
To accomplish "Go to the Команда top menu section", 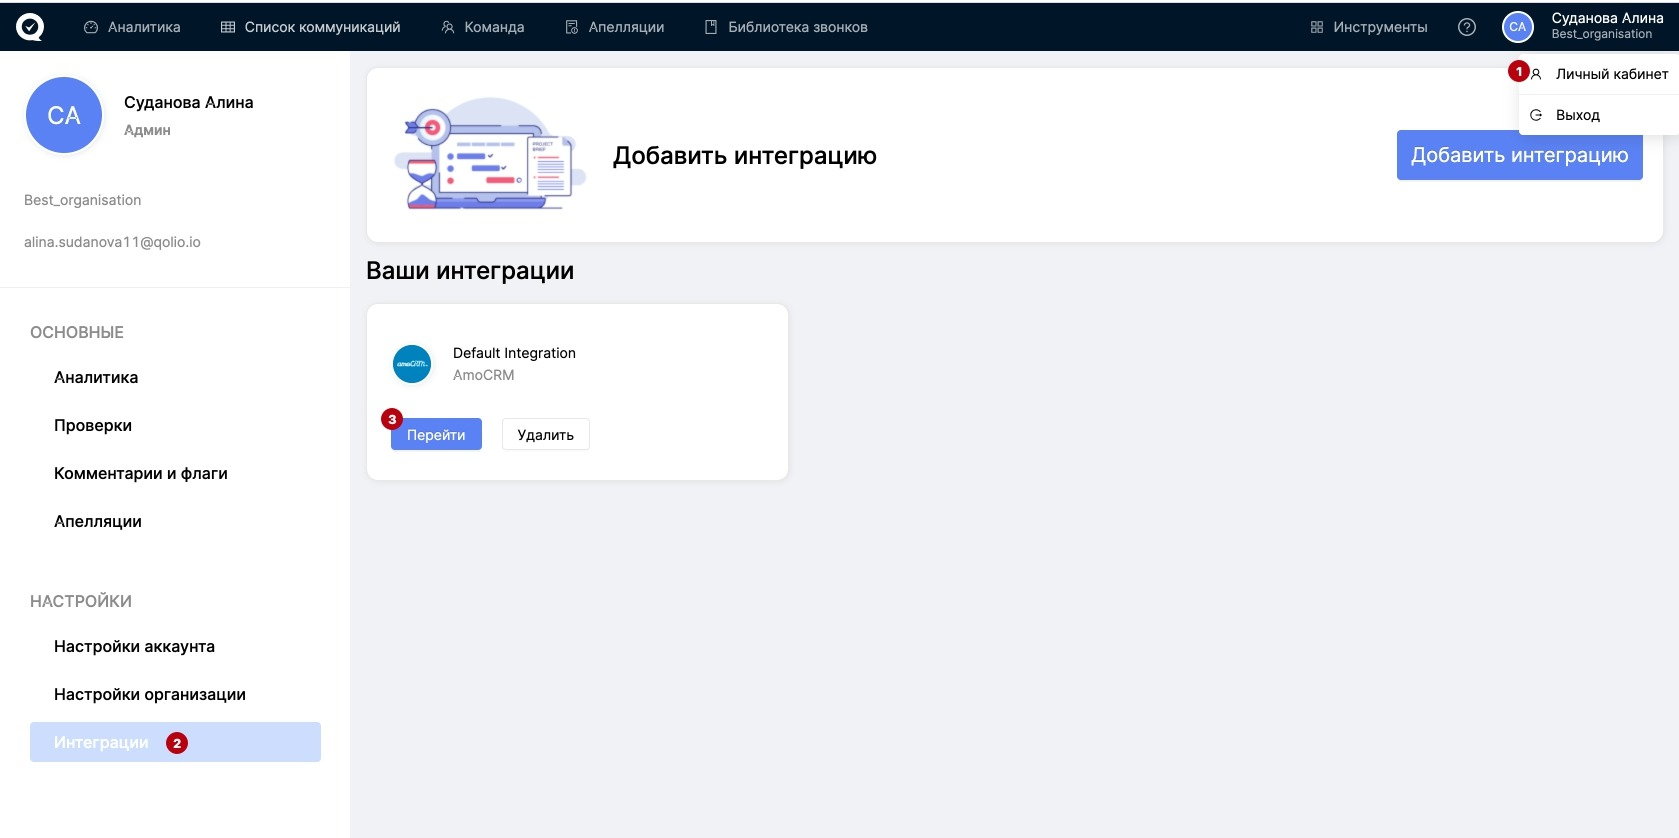I will point(483,27).
